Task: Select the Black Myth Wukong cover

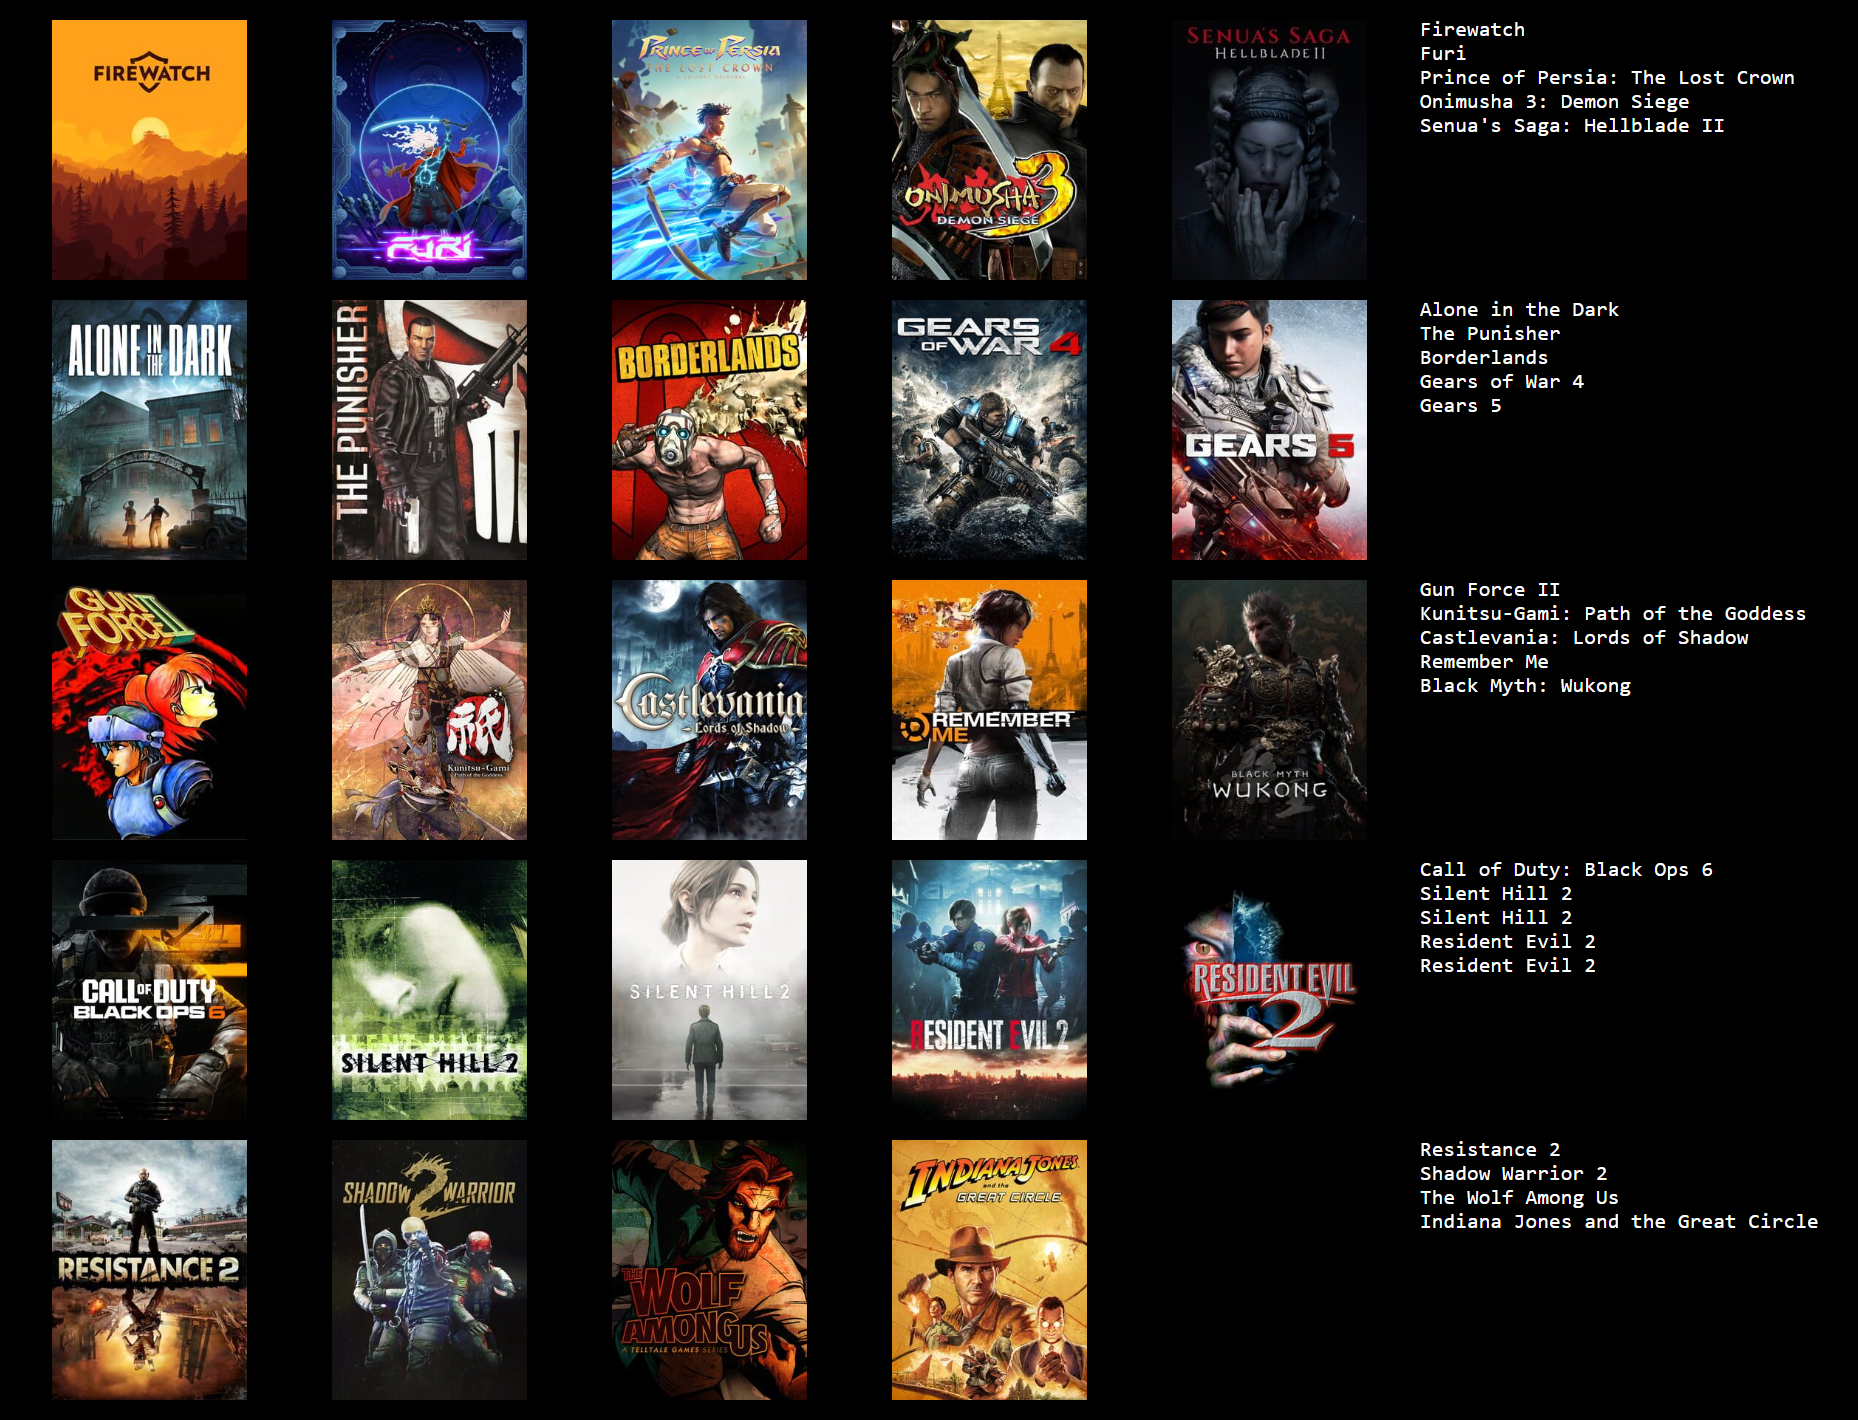Action: 1269,710
